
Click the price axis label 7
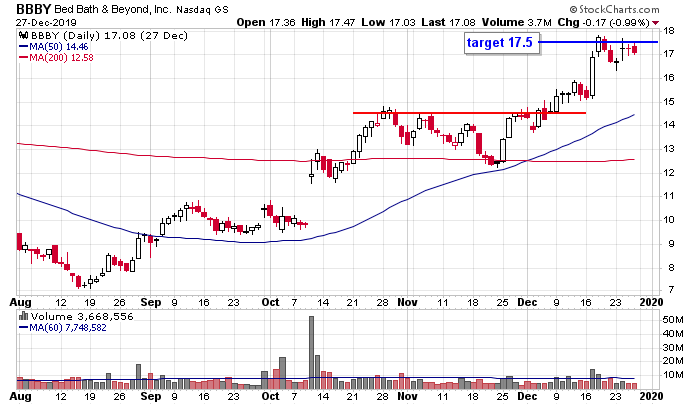pyautogui.click(x=671, y=290)
